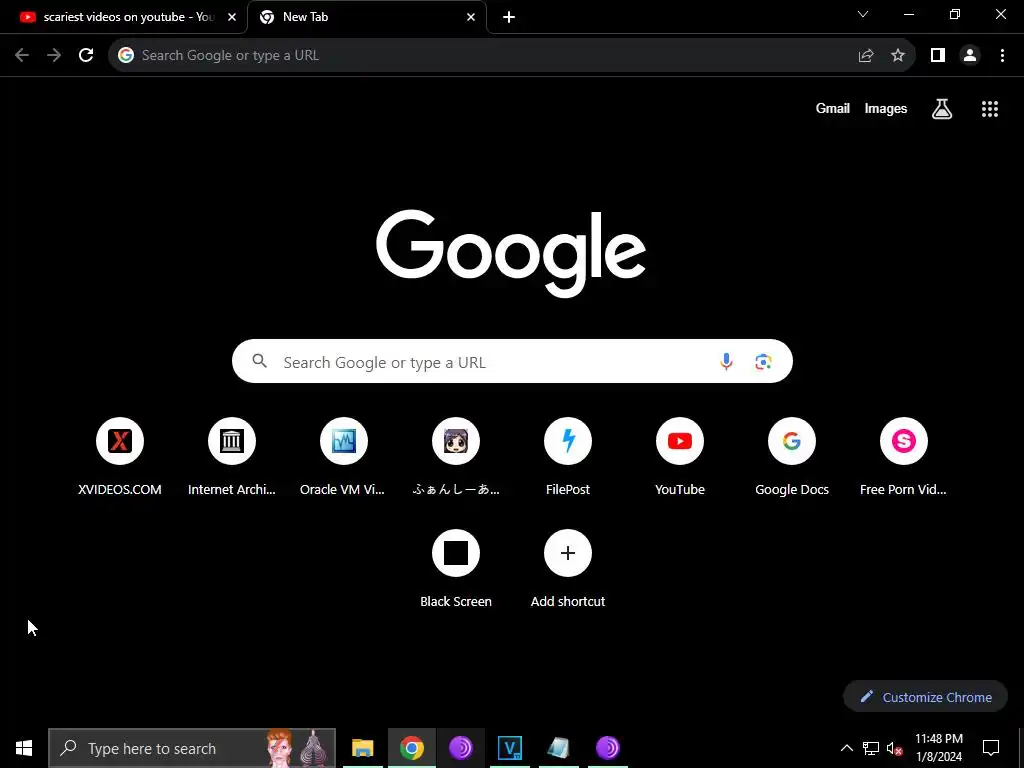Open the notification center icon

pos(991,748)
